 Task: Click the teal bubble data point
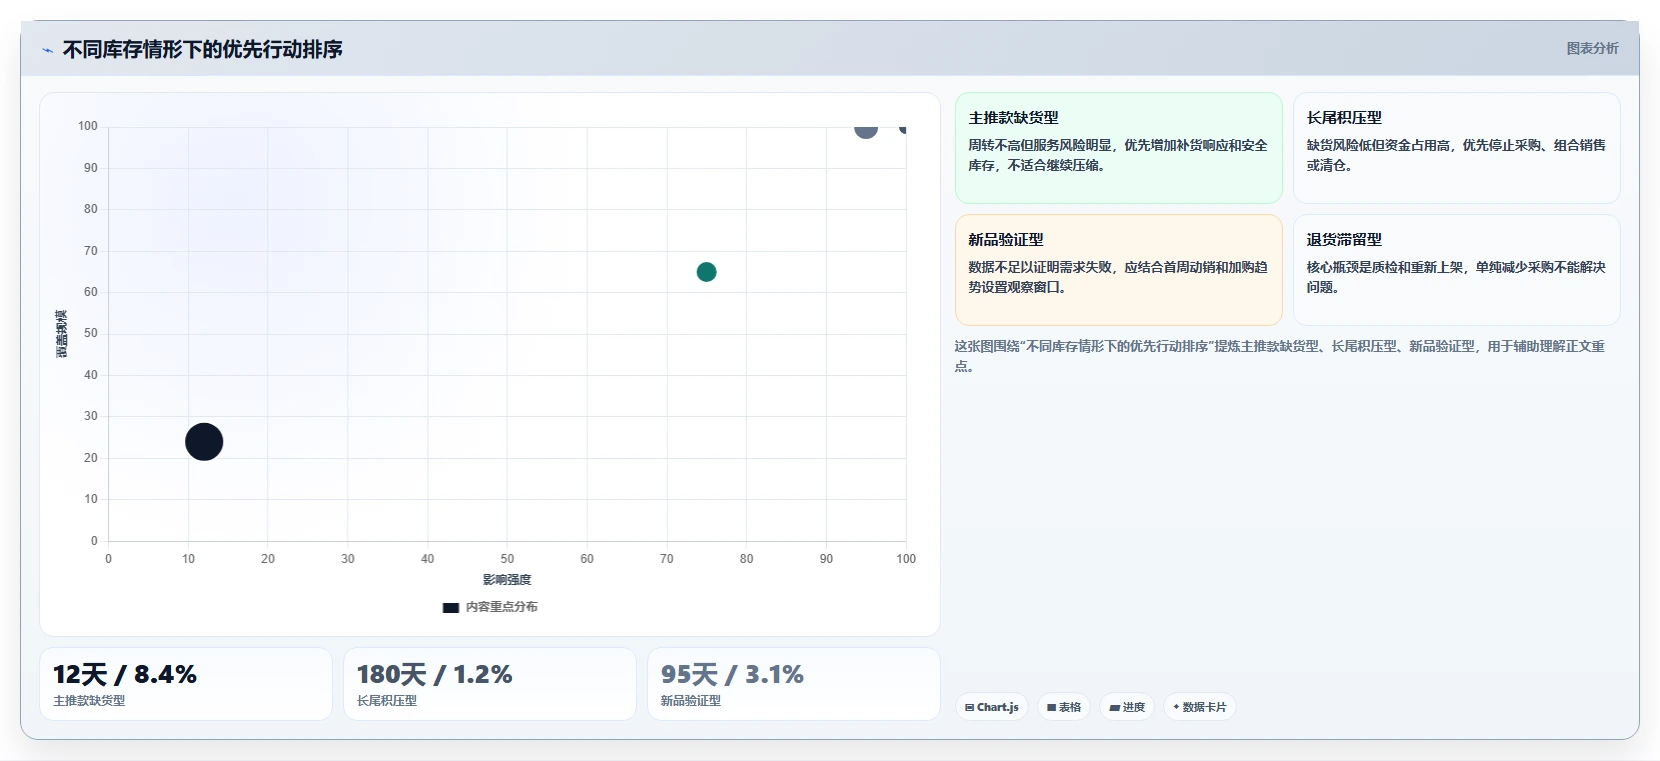click(706, 272)
